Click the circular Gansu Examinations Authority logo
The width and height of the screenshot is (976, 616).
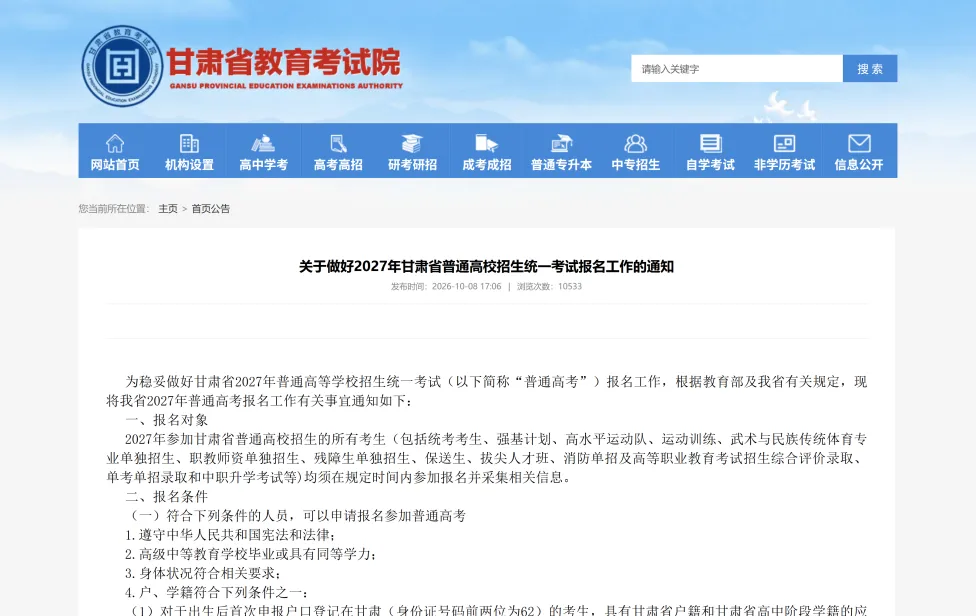(x=122, y=66)
